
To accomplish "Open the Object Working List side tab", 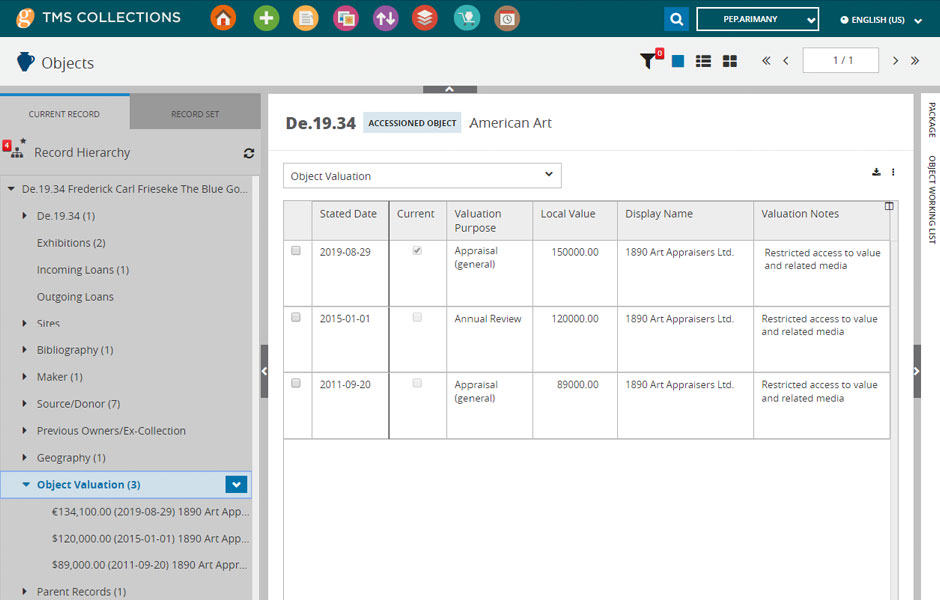I will pyautogui.click(x=931, y=200).
